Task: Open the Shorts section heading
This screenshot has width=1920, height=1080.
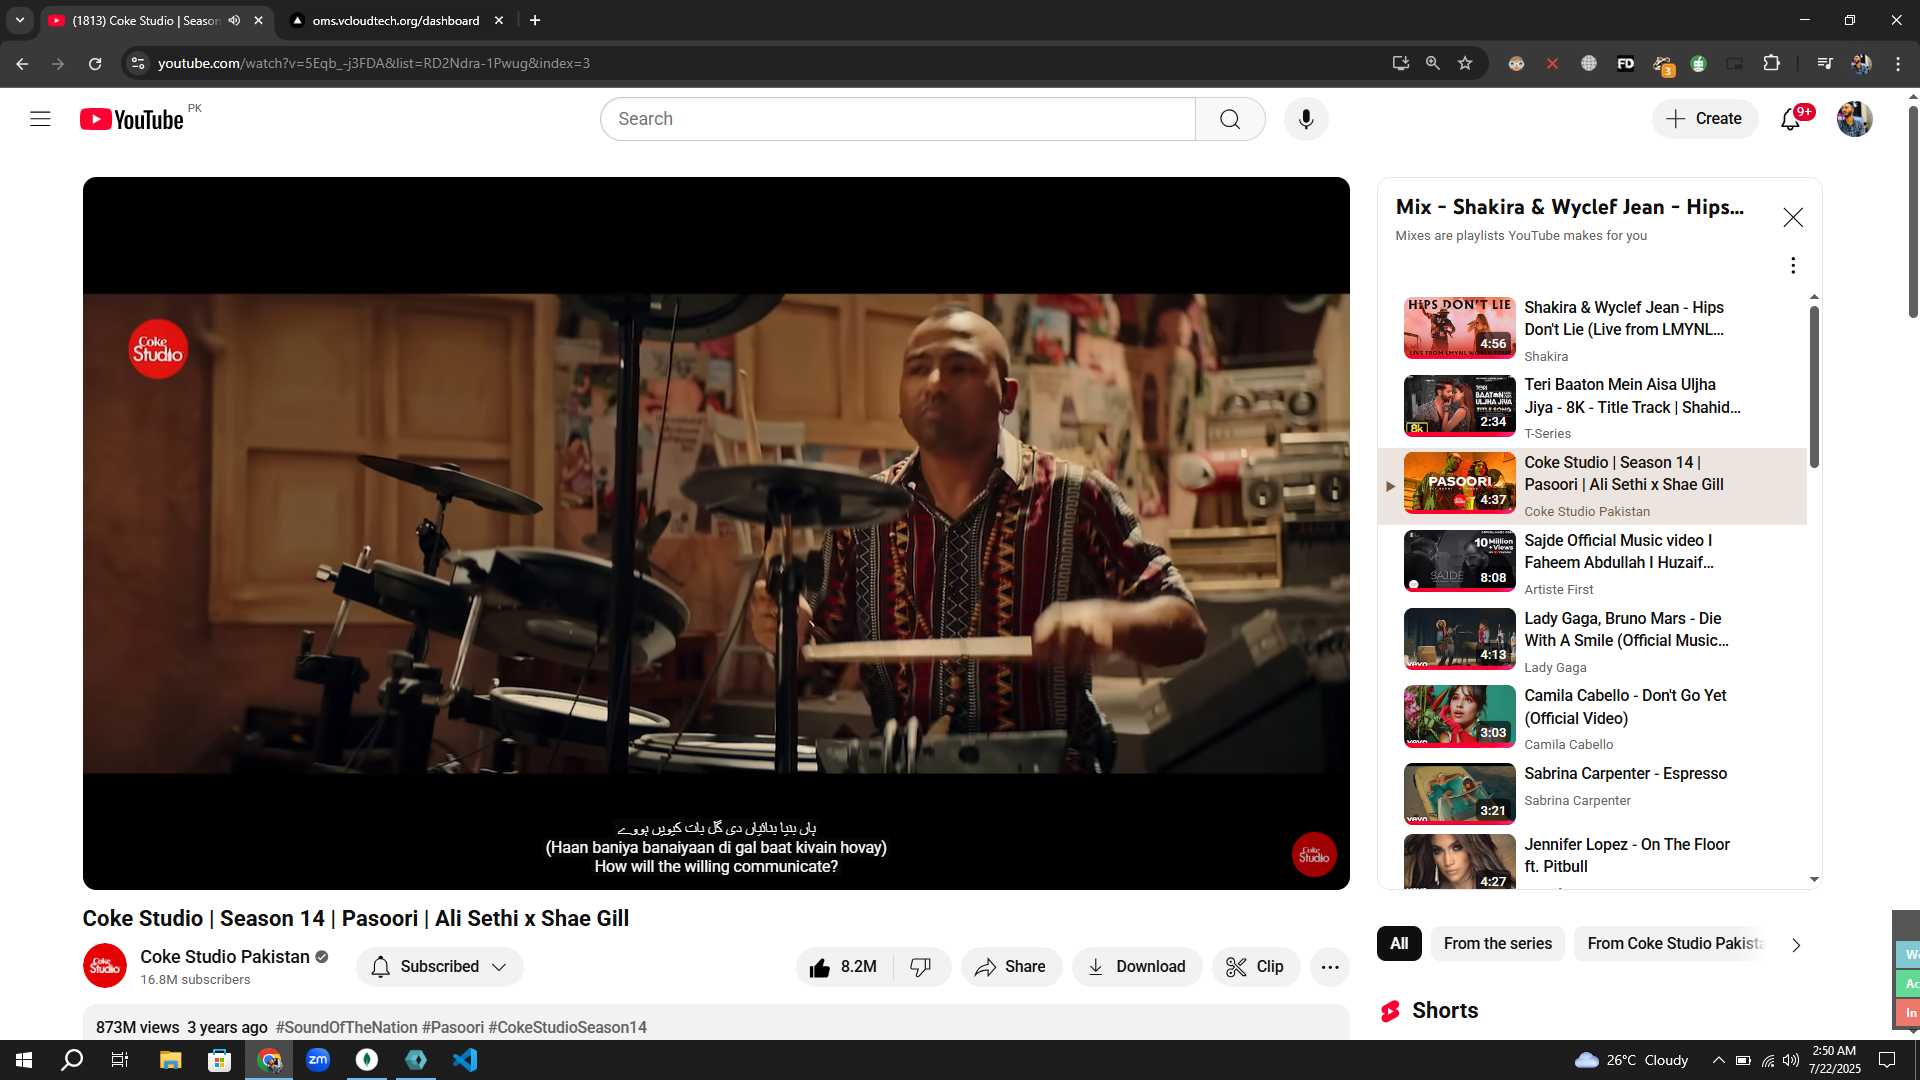Action: click(1444, 1011)
